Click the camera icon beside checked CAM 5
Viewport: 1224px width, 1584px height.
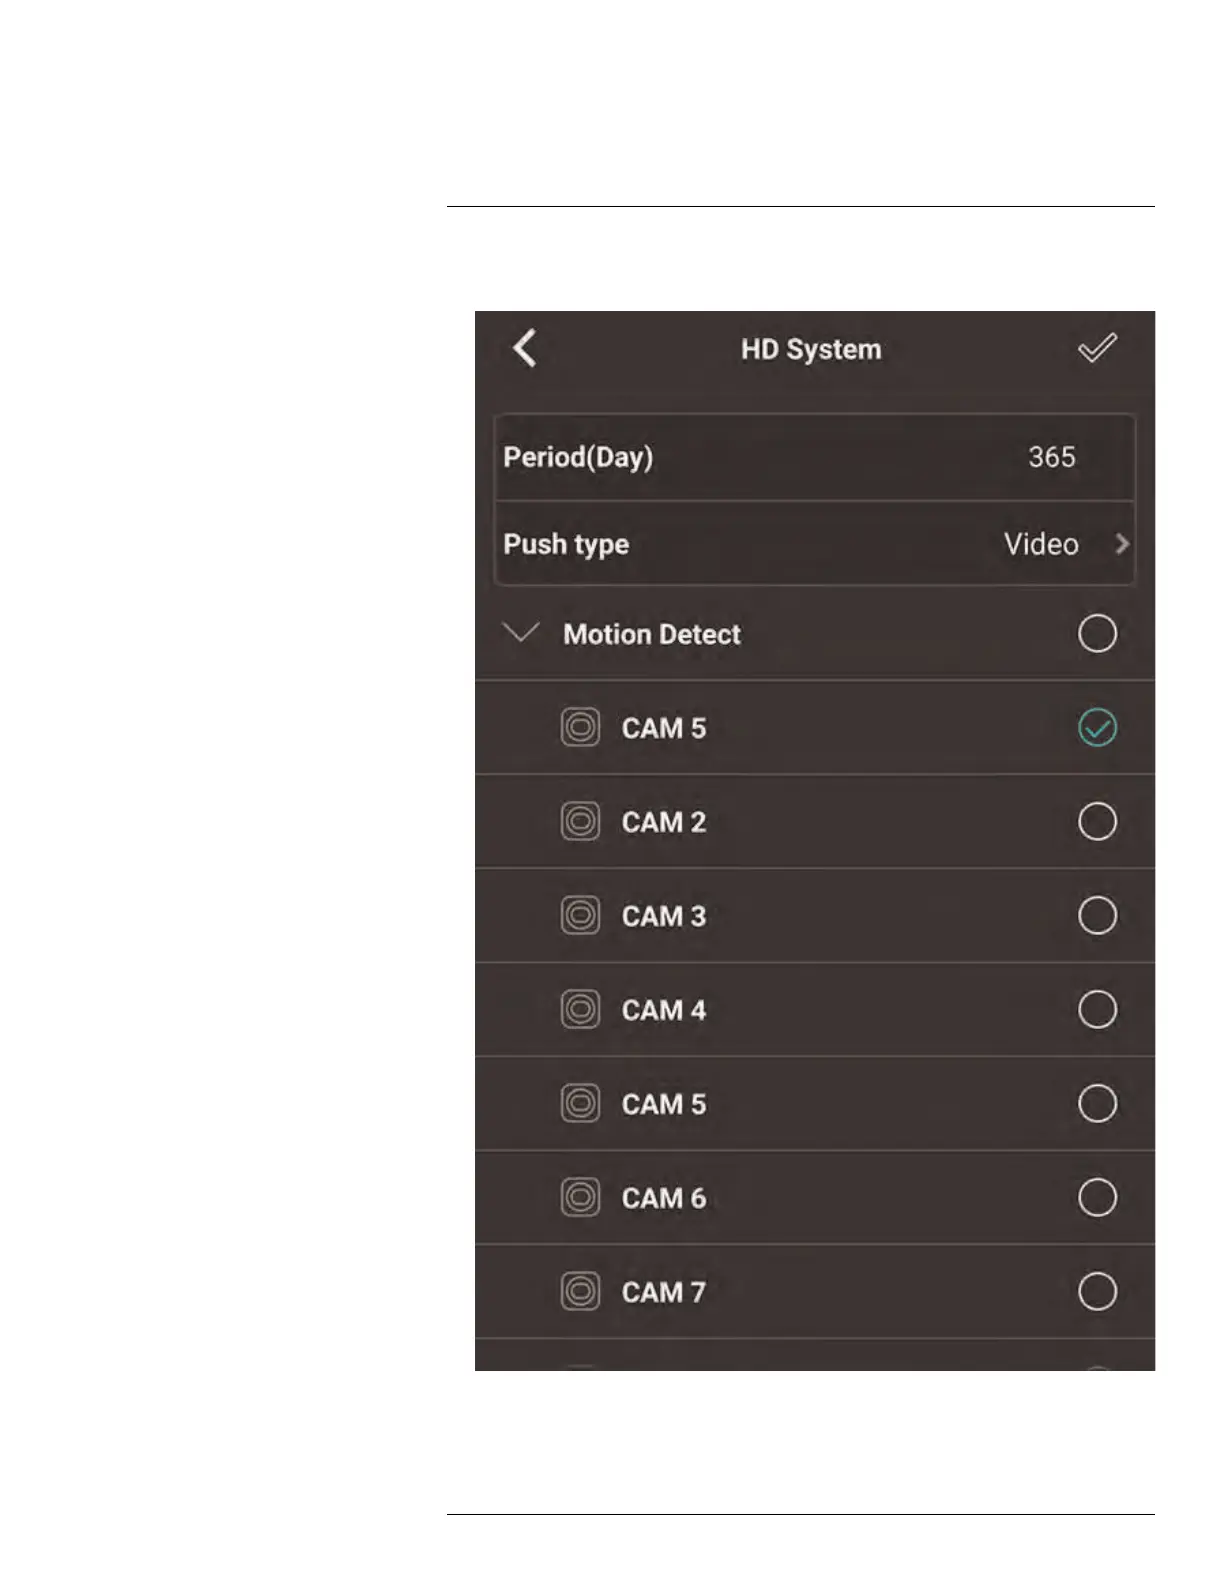click(580, 728)
